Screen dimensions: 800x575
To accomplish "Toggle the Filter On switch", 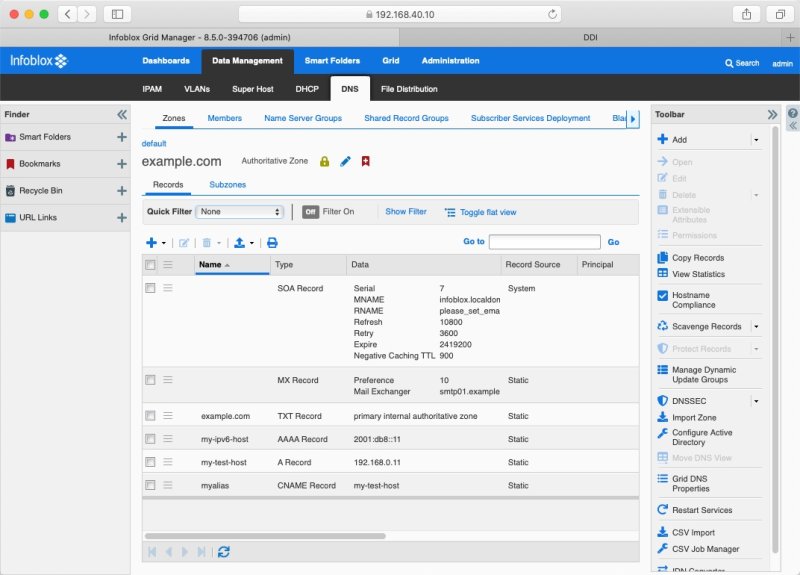I will click(310, 212).
